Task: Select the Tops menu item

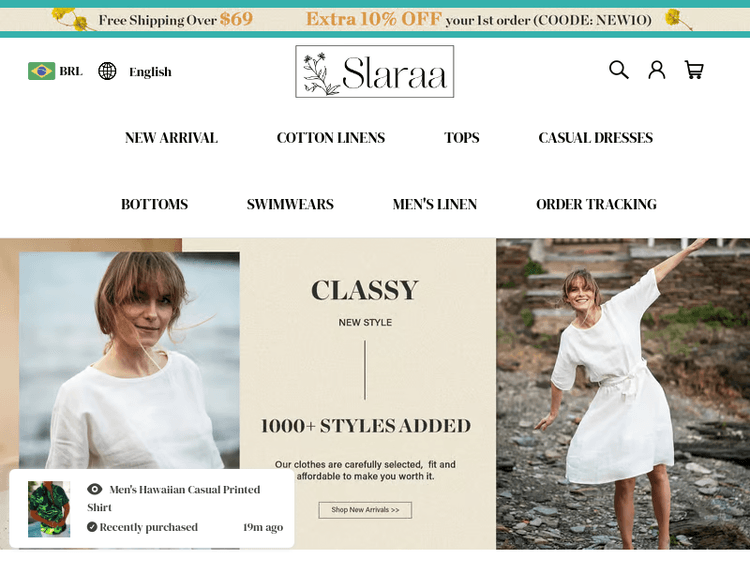Action: 462,138
